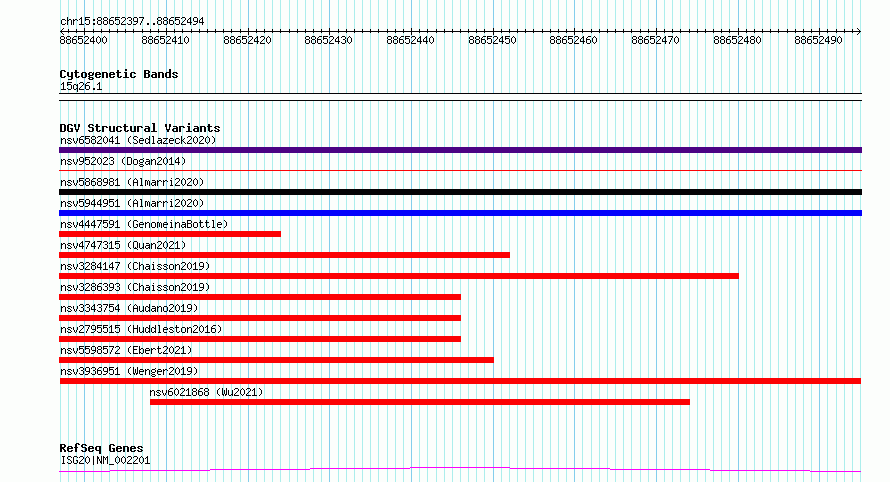The image size is (890, 482).
Task: Open nsv3936951 (Wenger2019) variant label
Action: tap(129, 371)
